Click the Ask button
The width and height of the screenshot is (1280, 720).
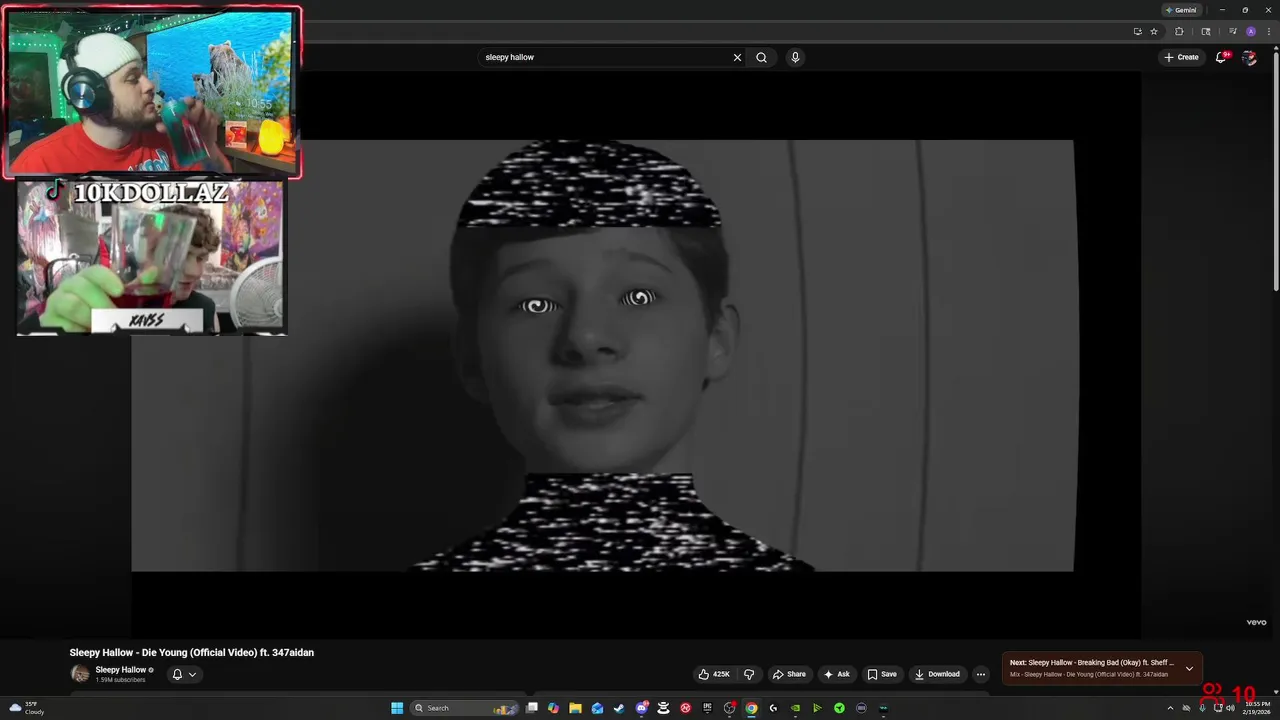[x=836, y=674]
